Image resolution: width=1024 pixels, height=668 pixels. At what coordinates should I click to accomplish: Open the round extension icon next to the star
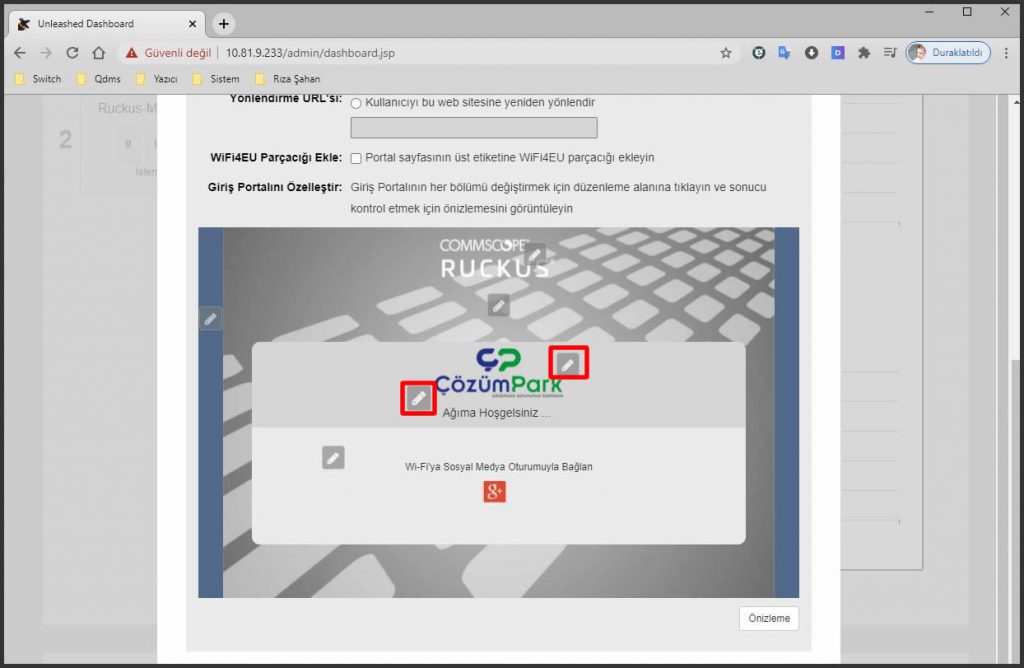(758, 53)
